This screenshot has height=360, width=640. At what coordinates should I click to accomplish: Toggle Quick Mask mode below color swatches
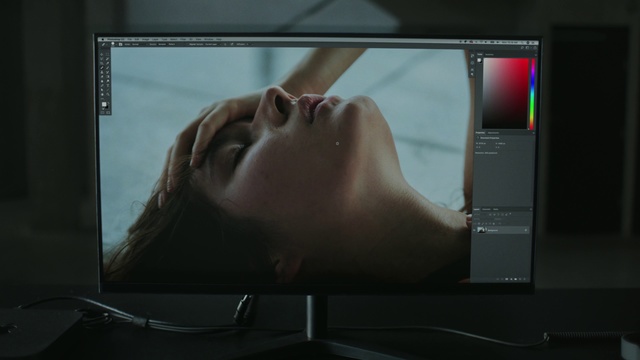[102, 113]
